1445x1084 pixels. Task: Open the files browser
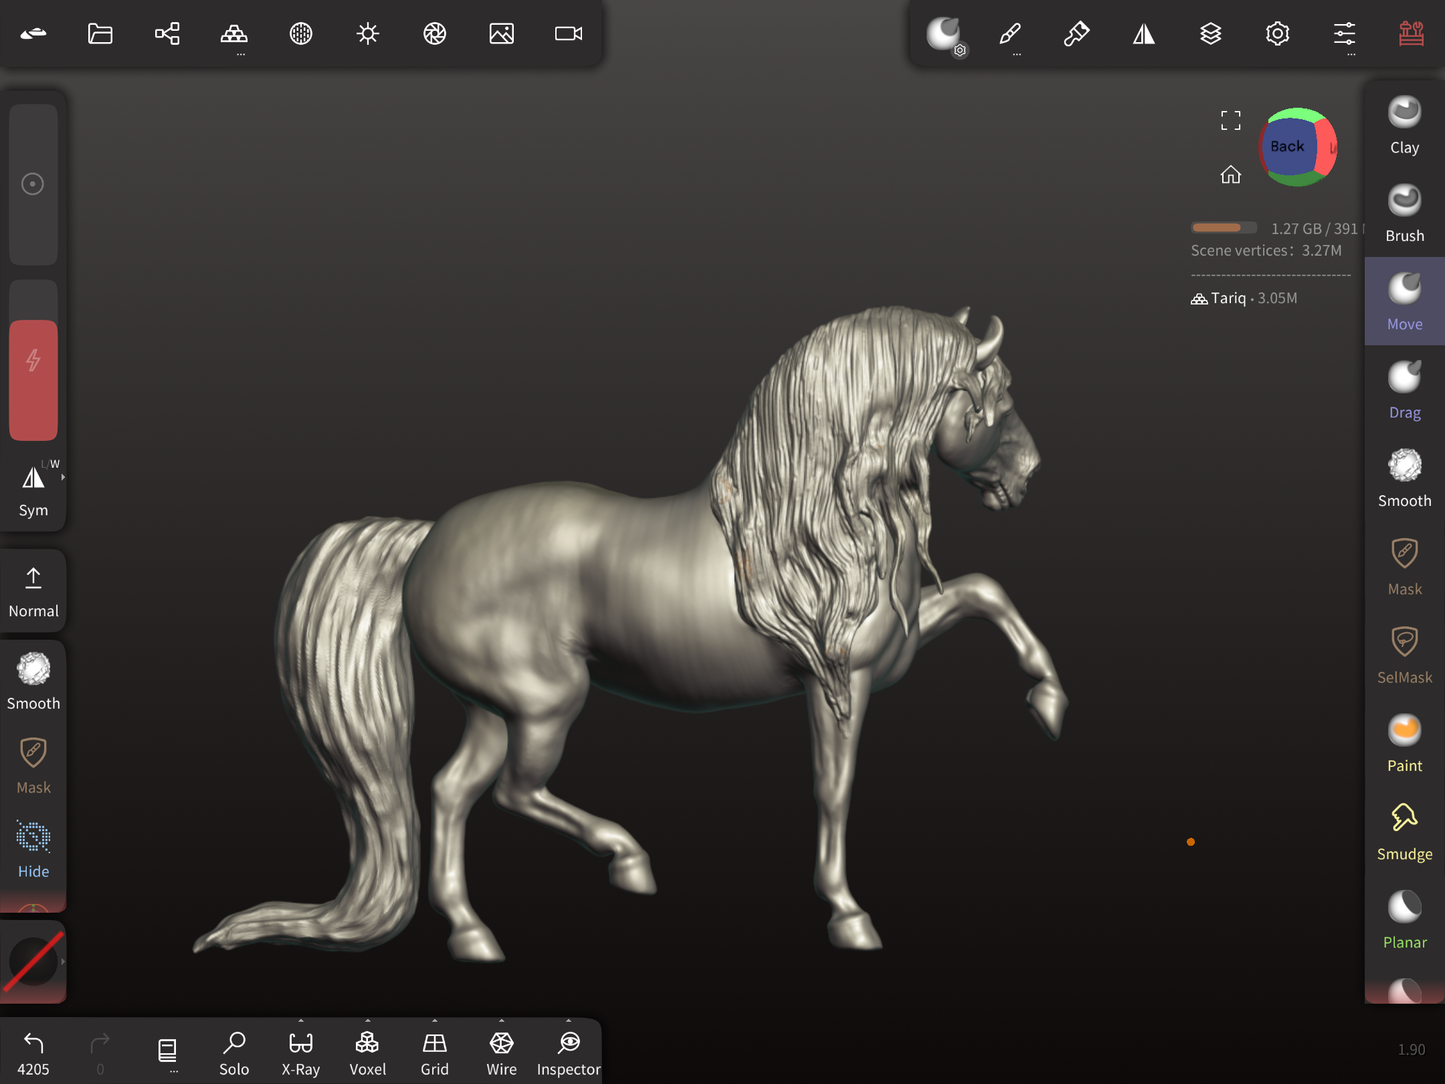point(100,33)
